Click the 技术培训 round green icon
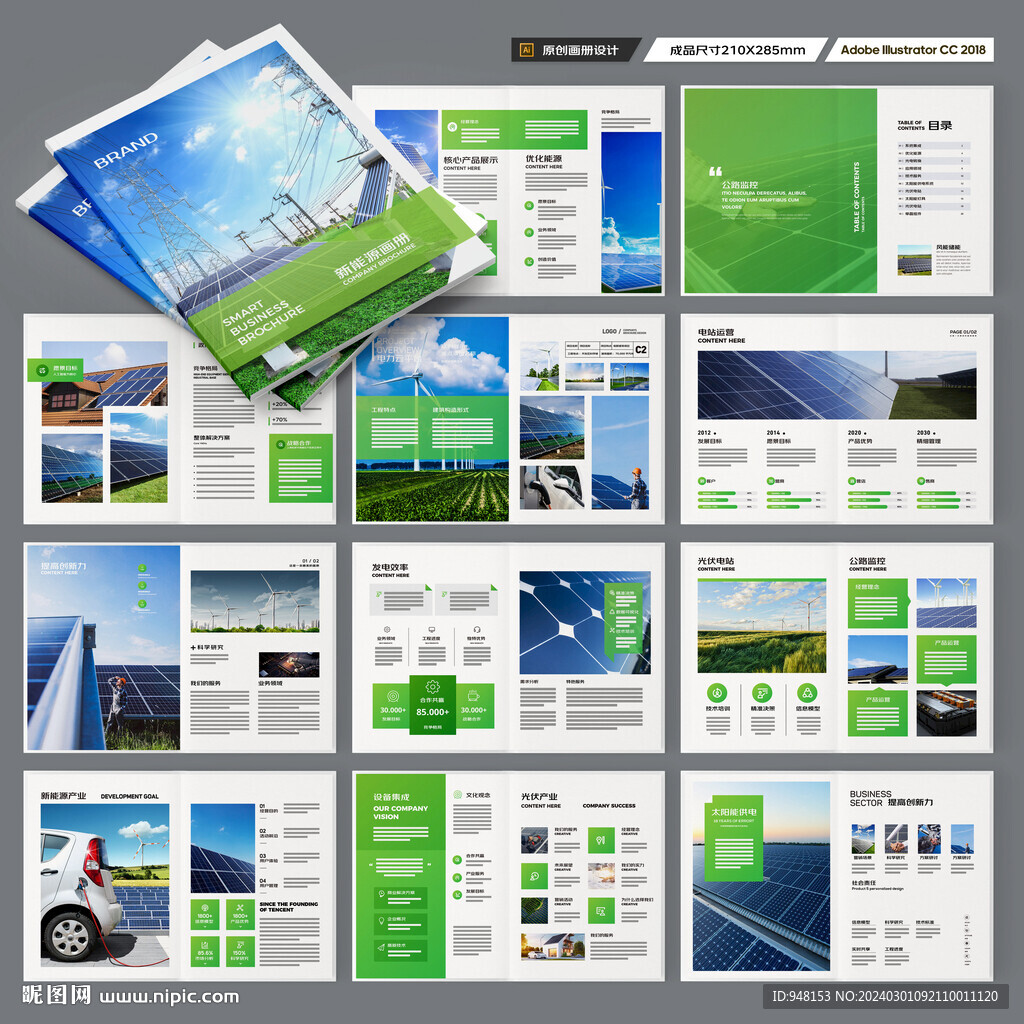This screenshot has height=1024, width=1024. click(717, 692)
